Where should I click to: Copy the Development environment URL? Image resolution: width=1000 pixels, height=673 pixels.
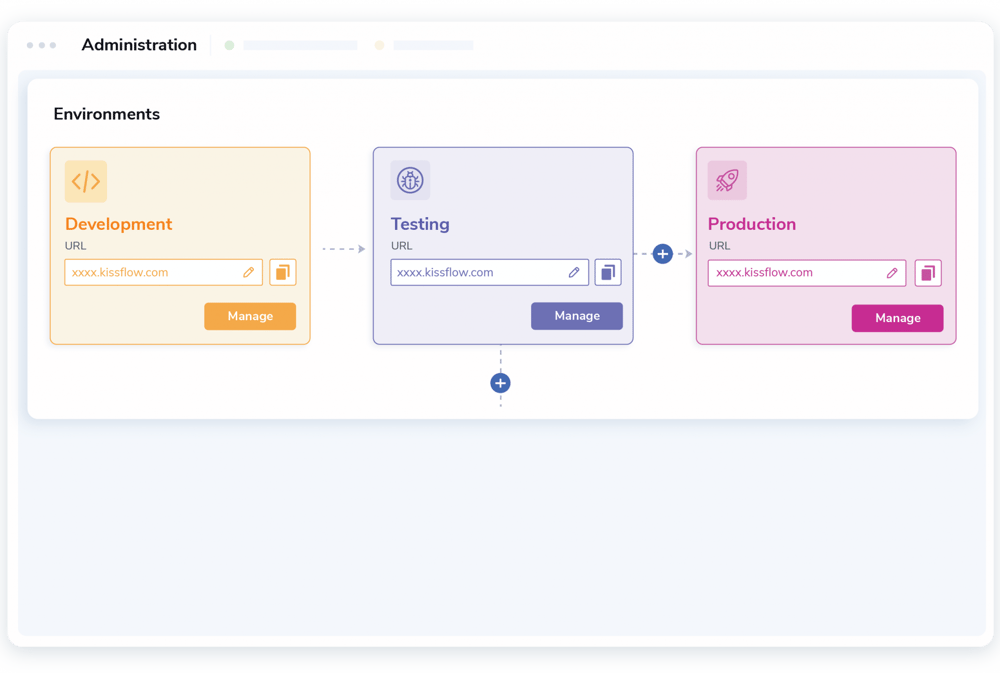tap(281, 272)
